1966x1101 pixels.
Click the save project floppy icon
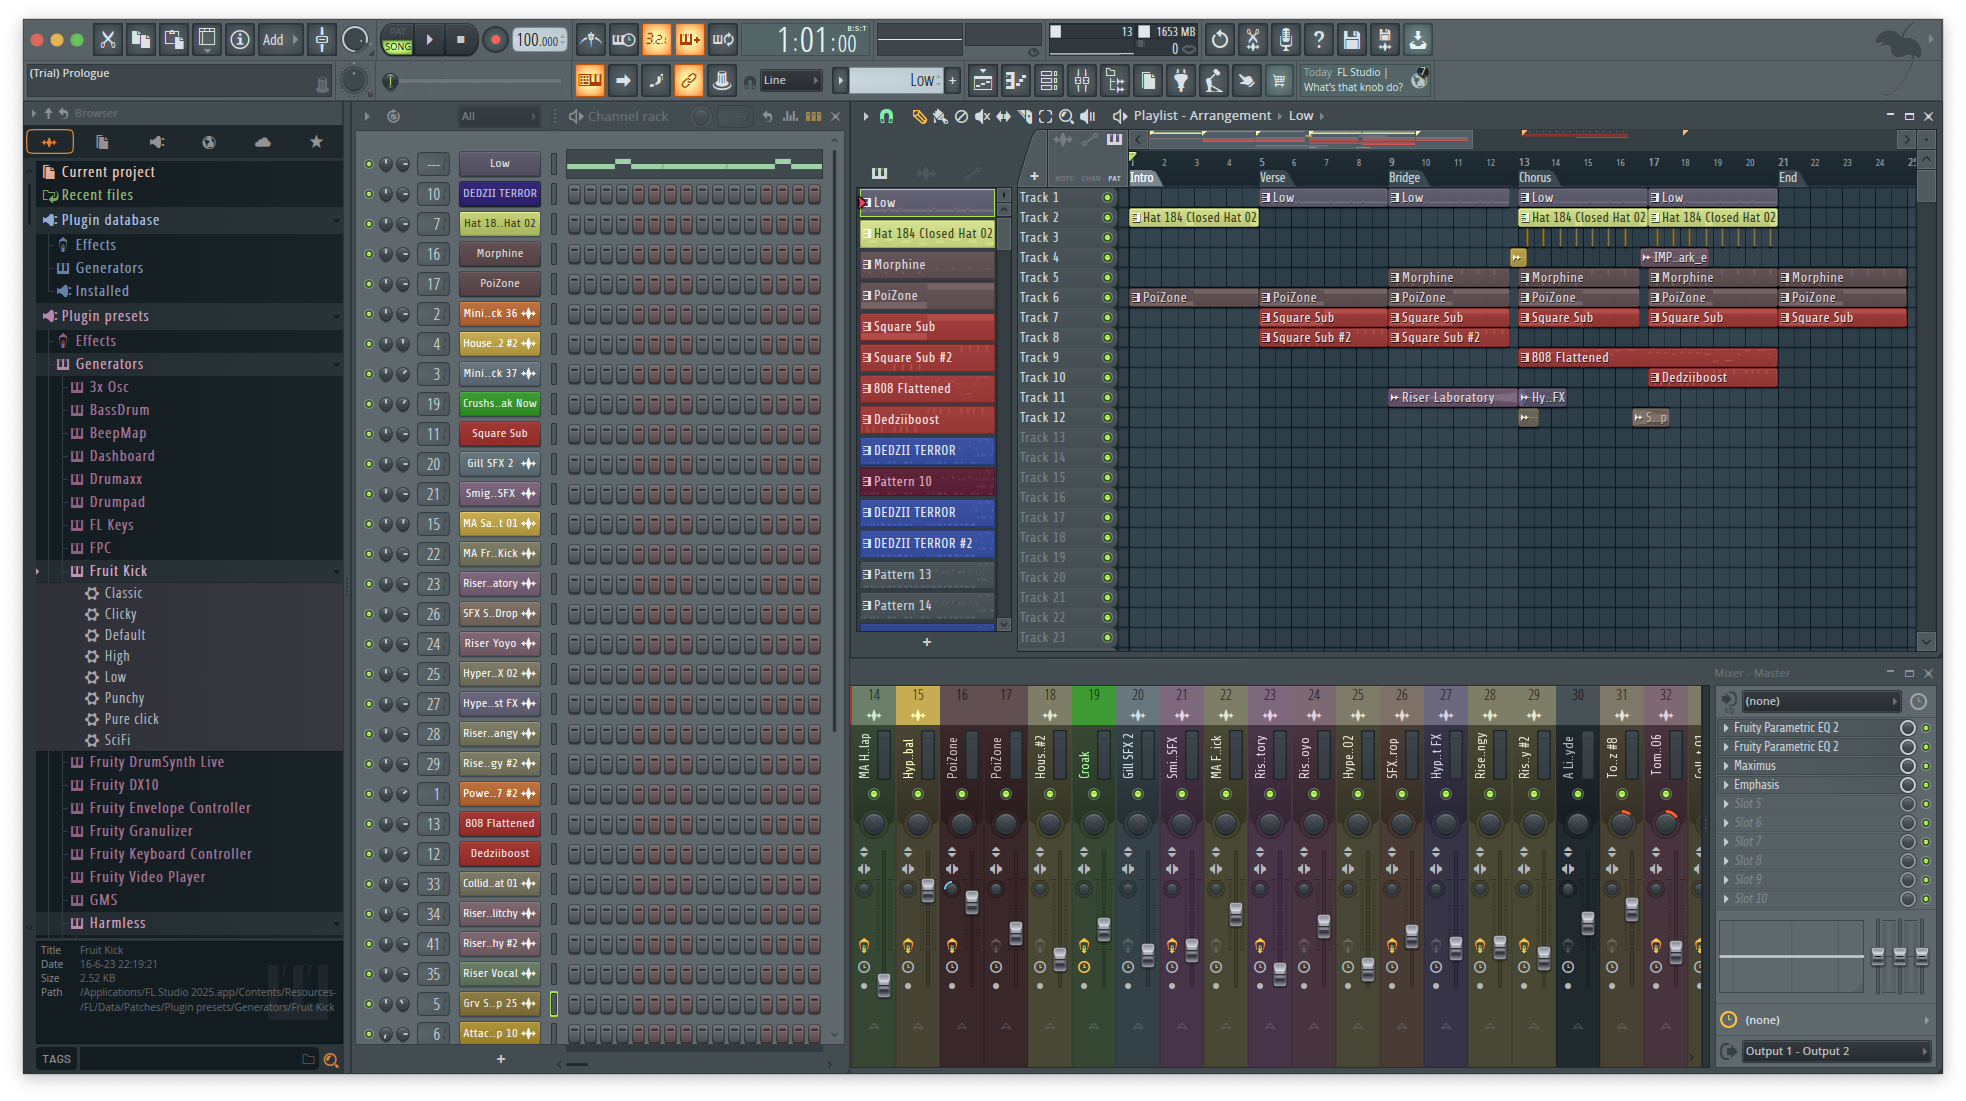pos(1352,40)
